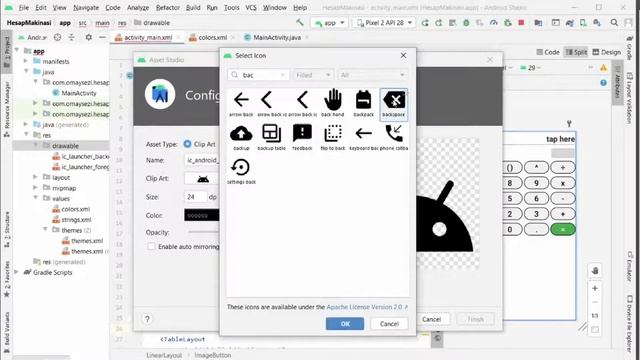Click the red Stop button in toolbar
The height and width of the screenshot is (360, 640).
pos(521,23)
